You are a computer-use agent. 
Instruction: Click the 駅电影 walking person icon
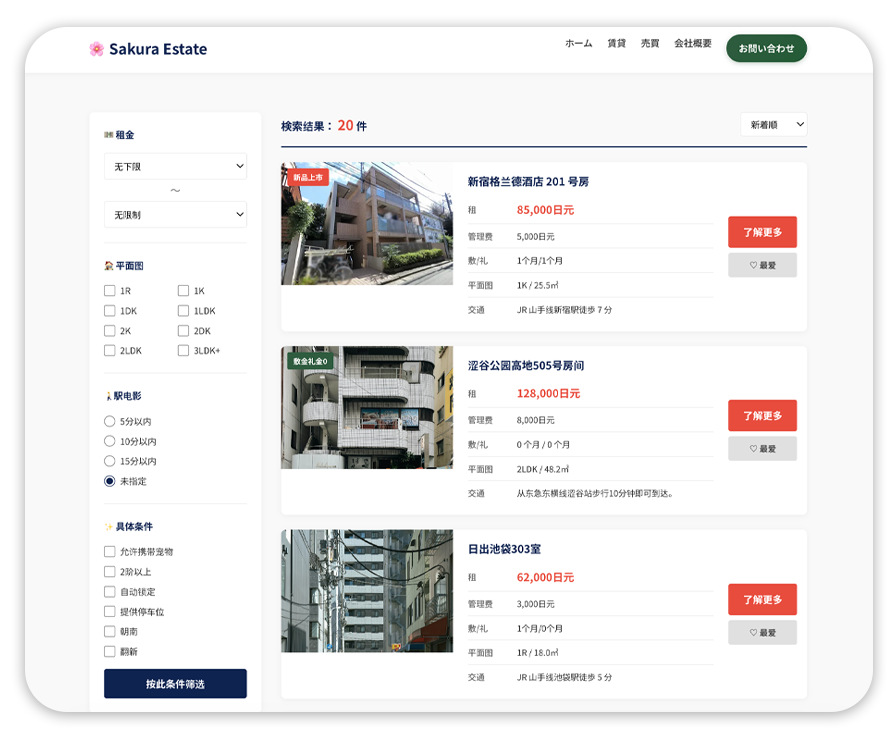(108, 397)
